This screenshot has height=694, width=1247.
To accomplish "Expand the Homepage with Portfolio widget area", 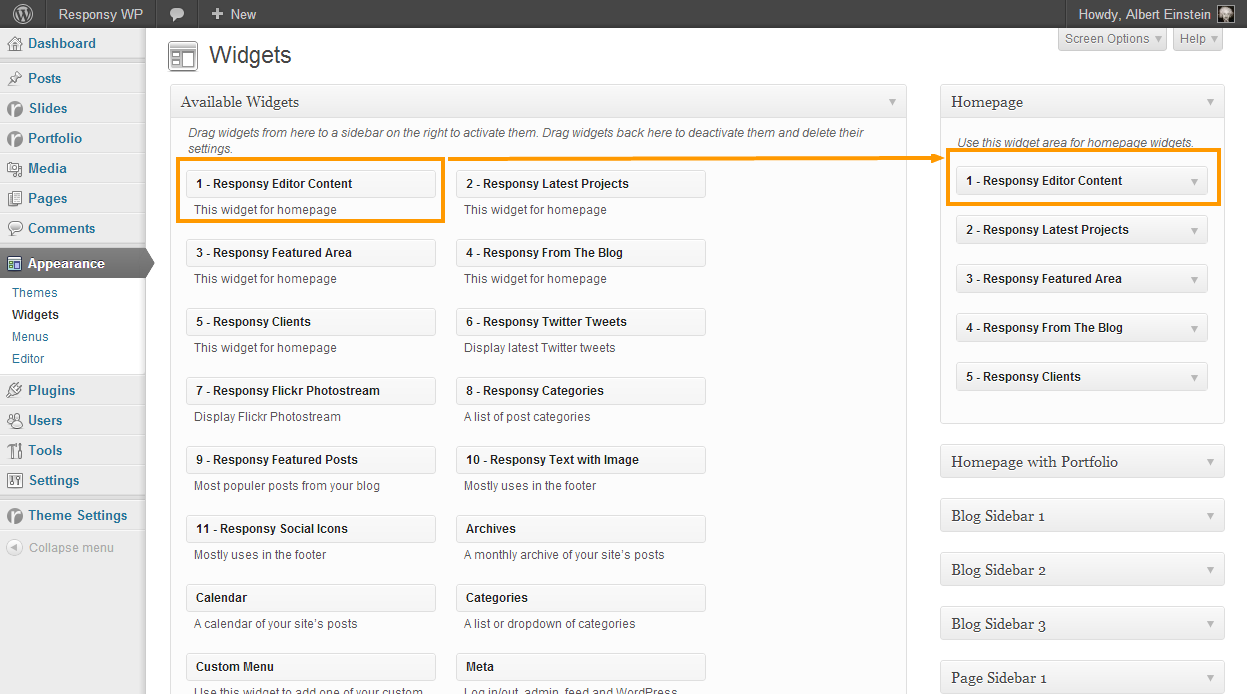I will pyautogui.click(x=1210, y=462).
